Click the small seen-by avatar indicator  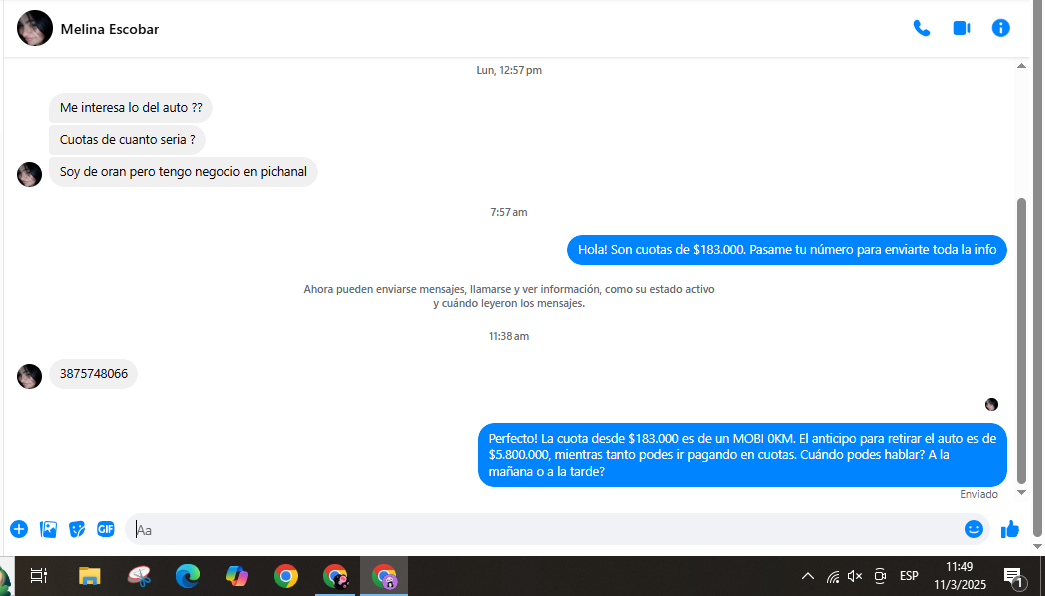[x=991, y=405]
